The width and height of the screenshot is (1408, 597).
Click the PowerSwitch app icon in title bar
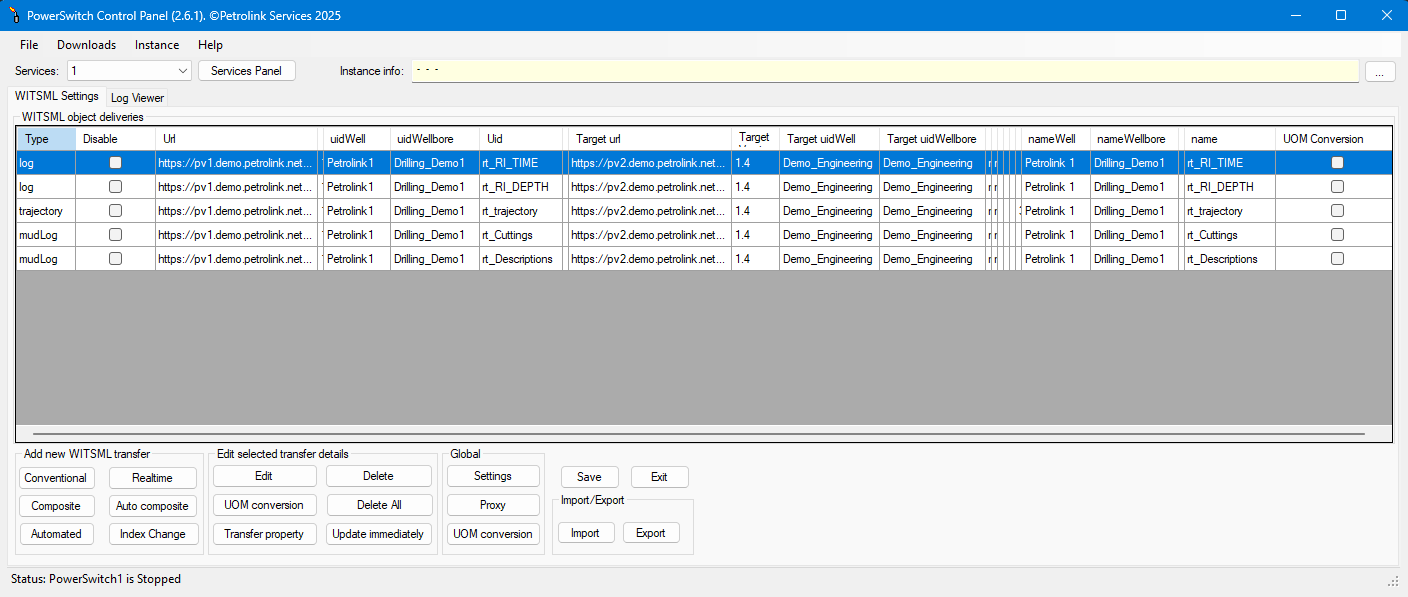tap(14, 15)
